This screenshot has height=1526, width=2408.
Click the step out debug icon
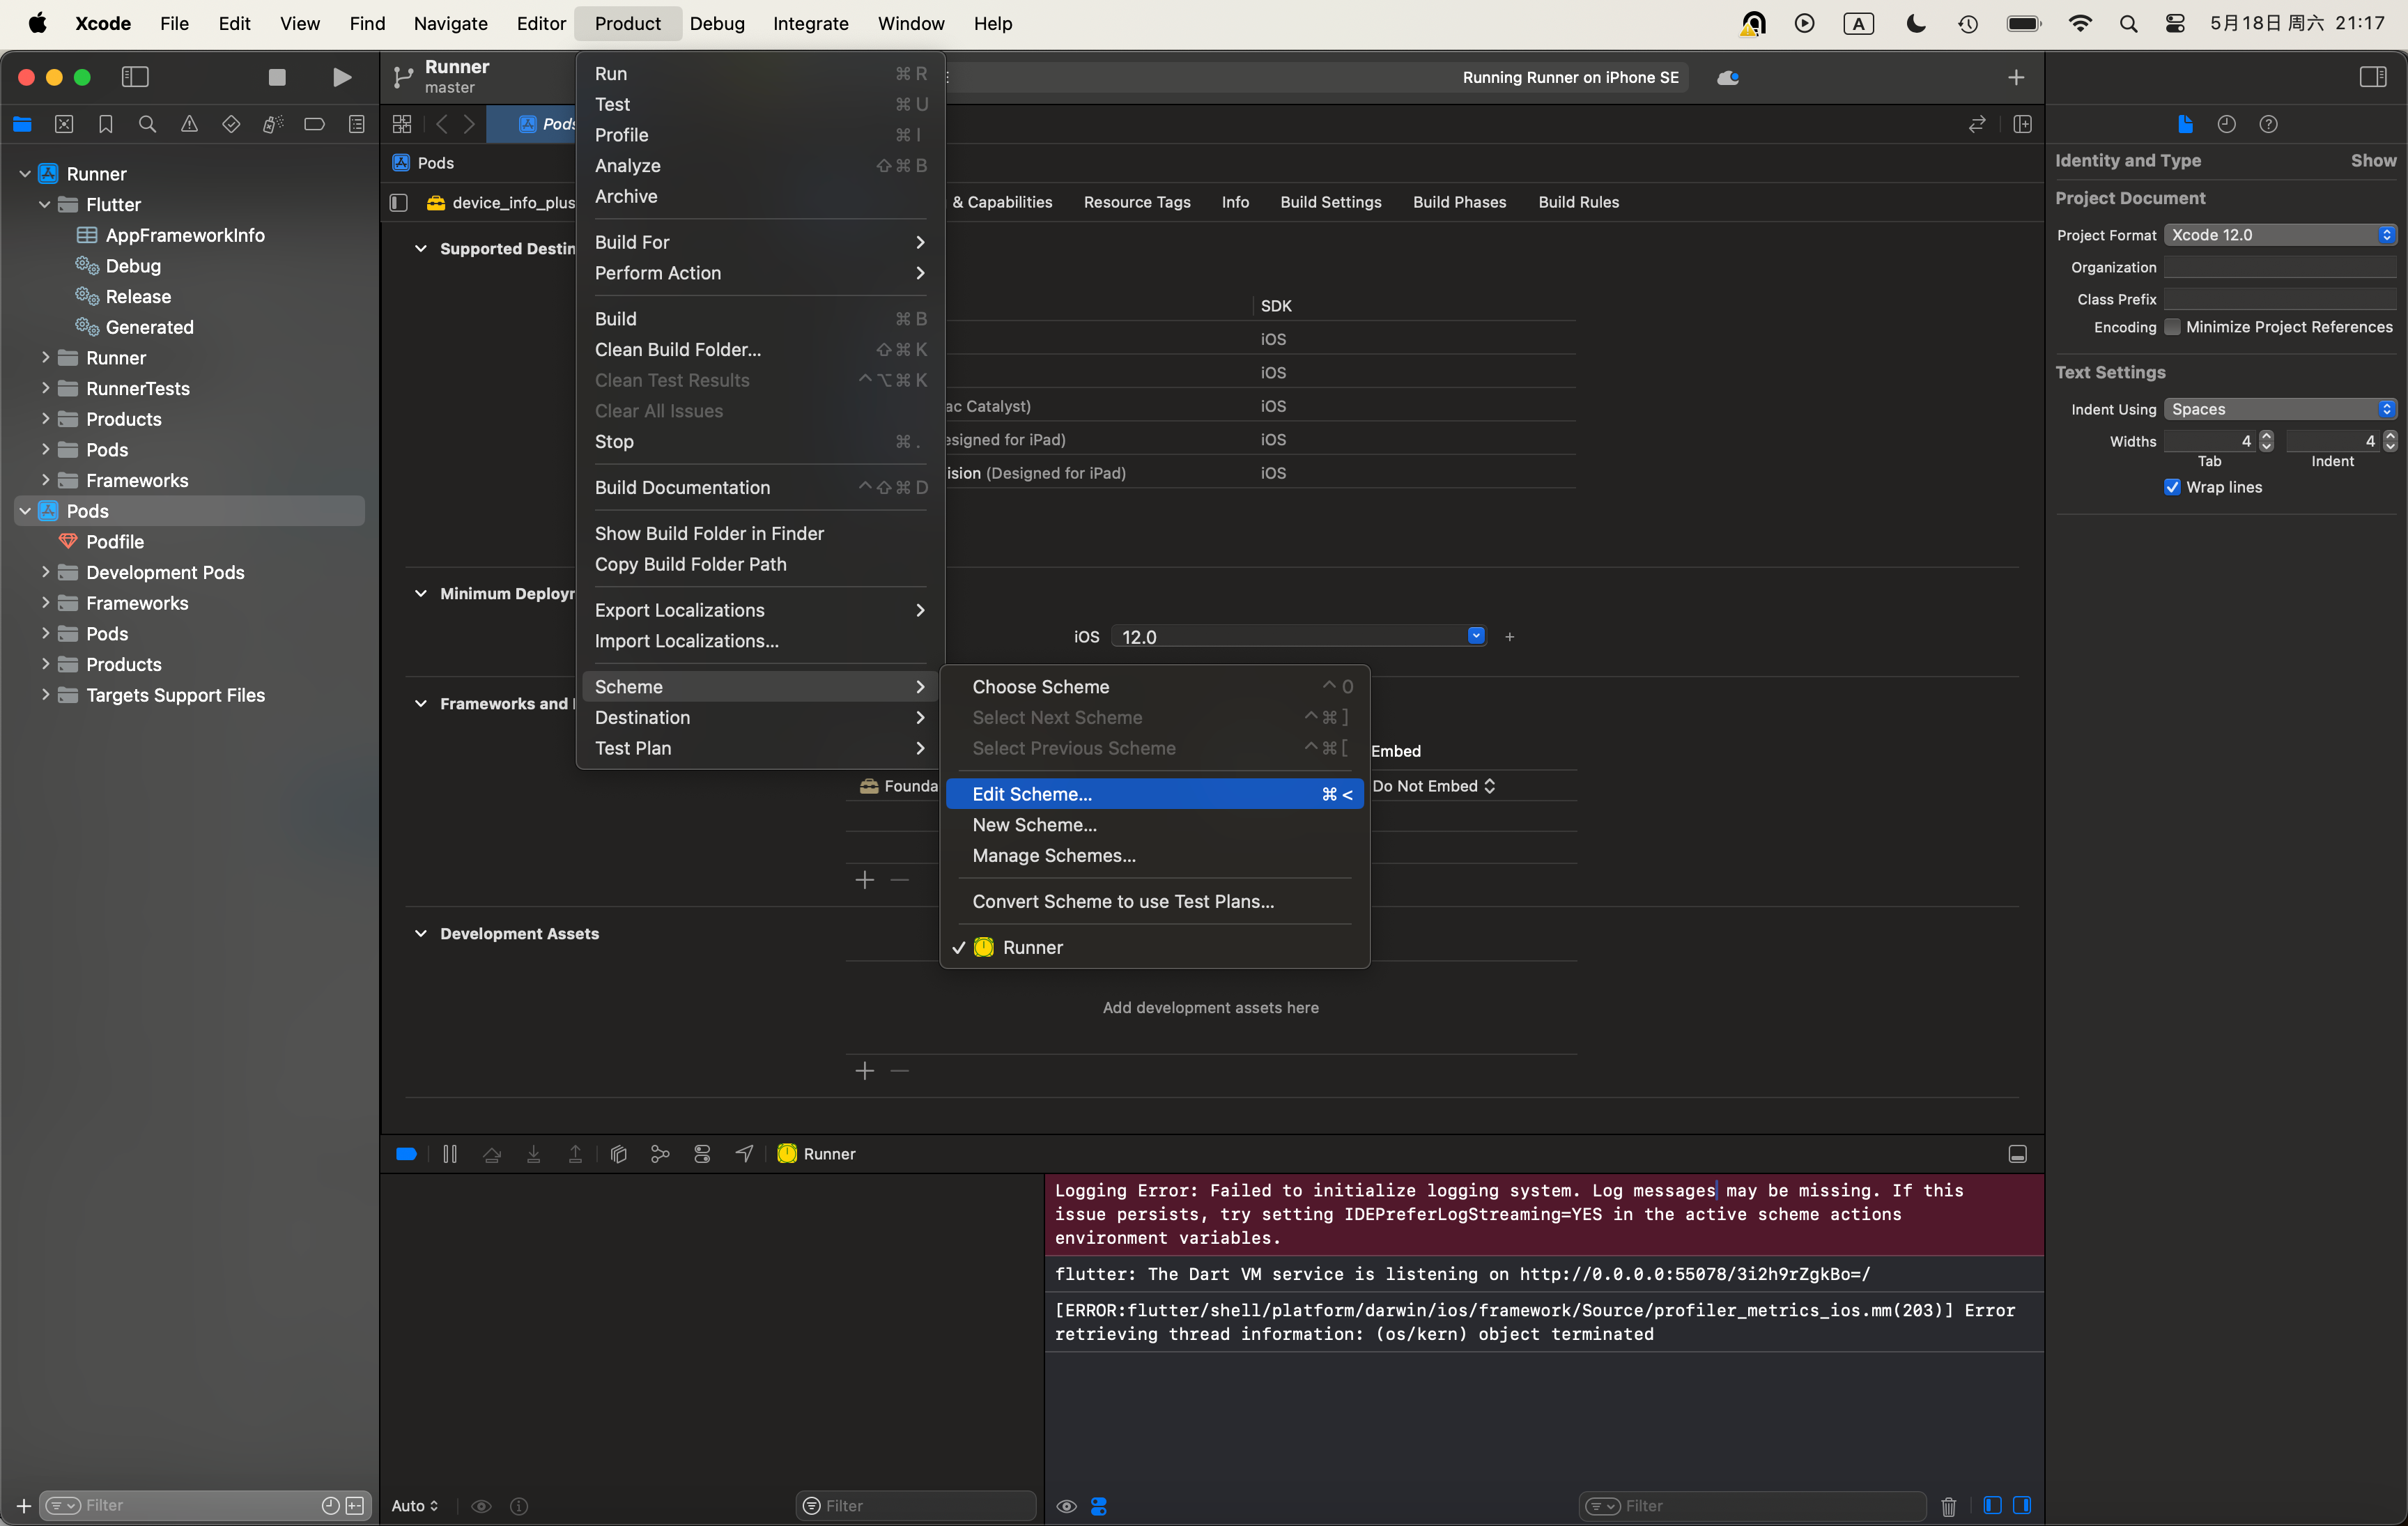(575, 1154)
